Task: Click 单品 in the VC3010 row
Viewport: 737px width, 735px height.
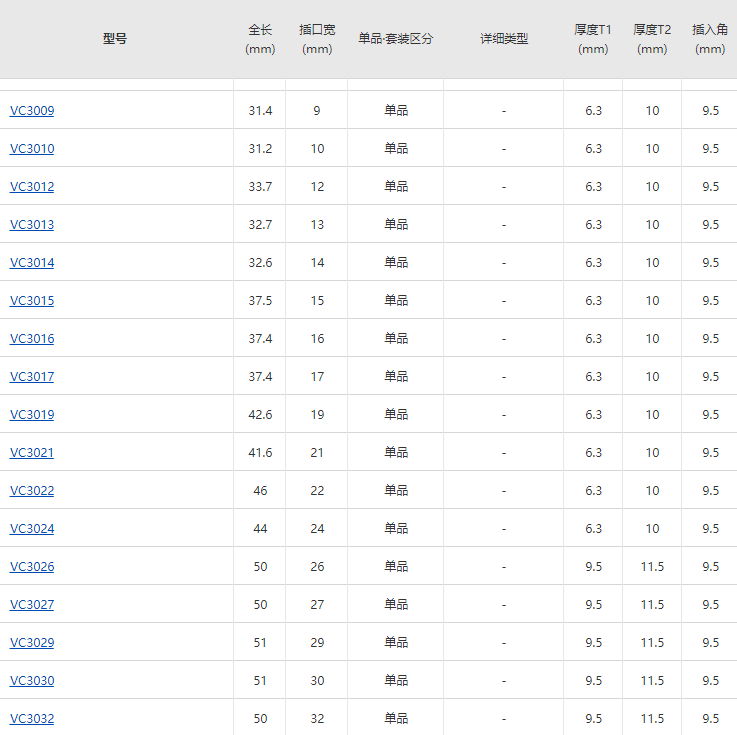Action: pyautogui.click(x=396, y=149)
